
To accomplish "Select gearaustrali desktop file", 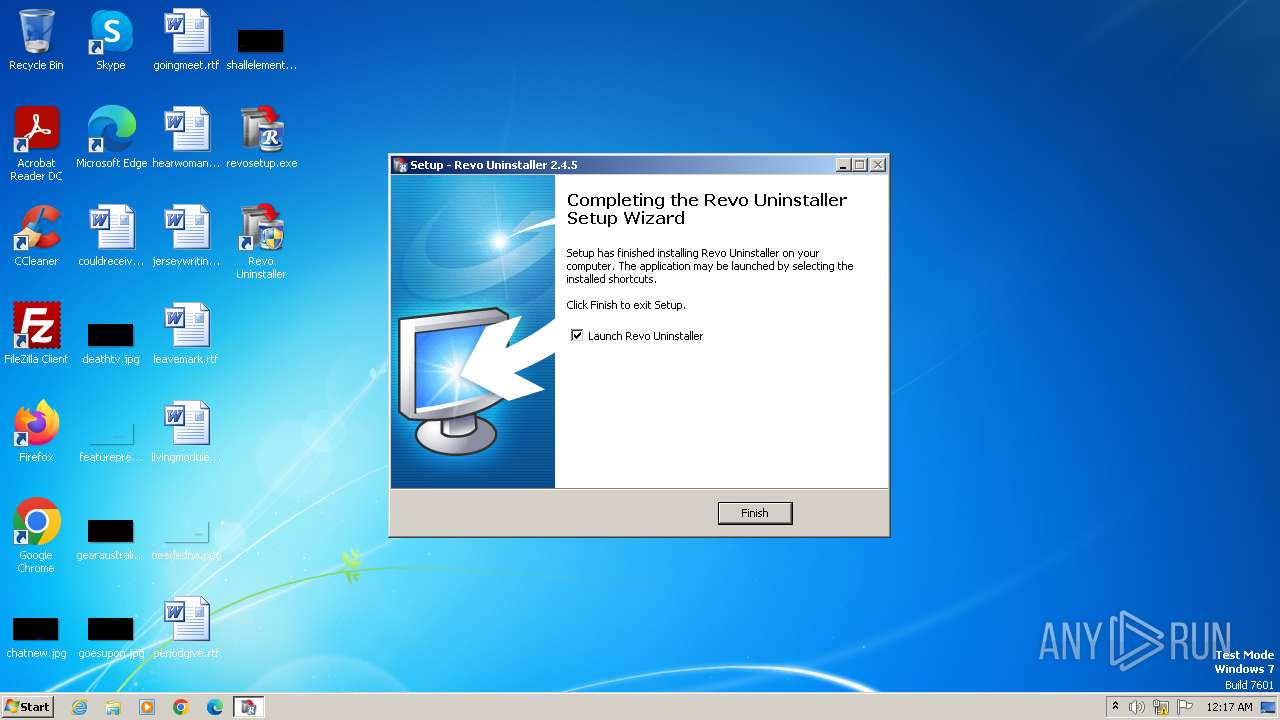I will 111,539.
